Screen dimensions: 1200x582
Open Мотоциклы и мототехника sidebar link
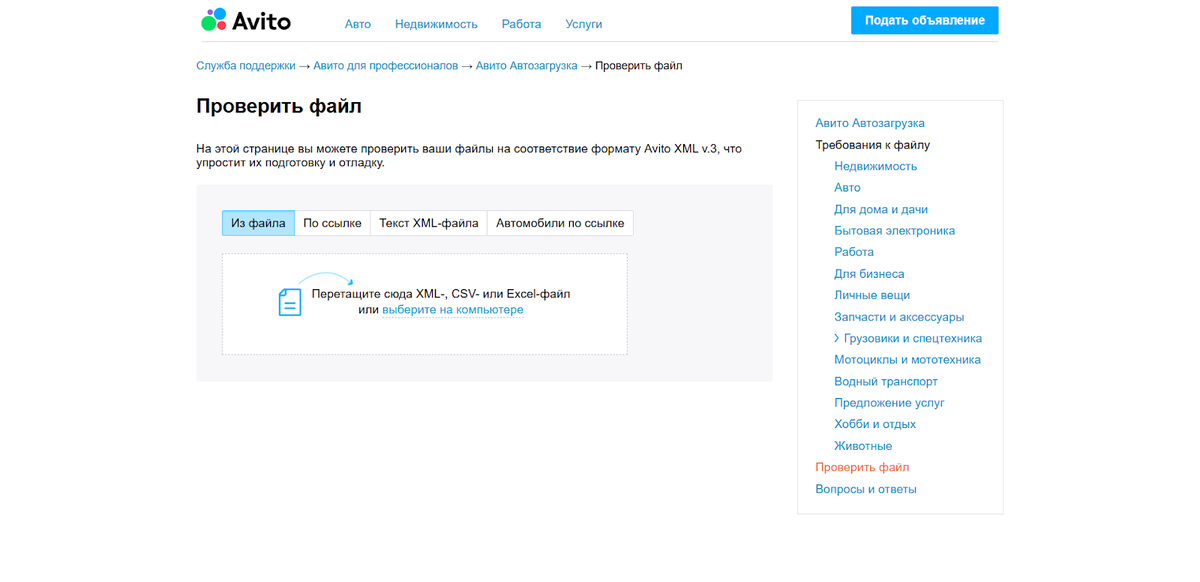pos(908,360)
